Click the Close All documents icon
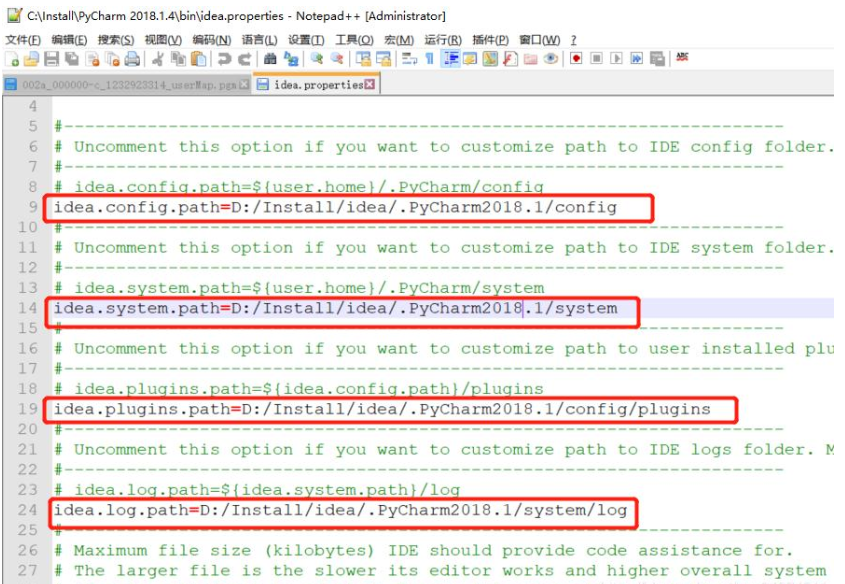845x584 pixels. 112,59
